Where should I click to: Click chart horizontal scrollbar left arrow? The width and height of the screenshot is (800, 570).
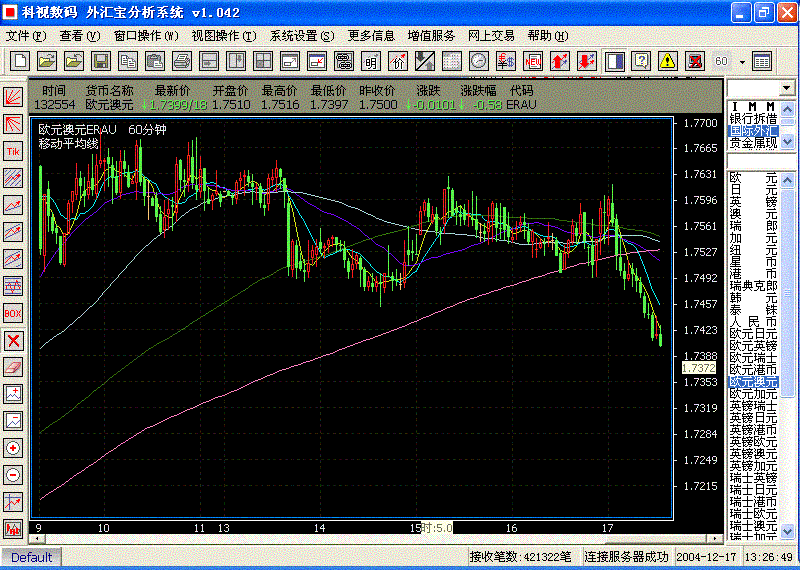(x=36, y=538)
